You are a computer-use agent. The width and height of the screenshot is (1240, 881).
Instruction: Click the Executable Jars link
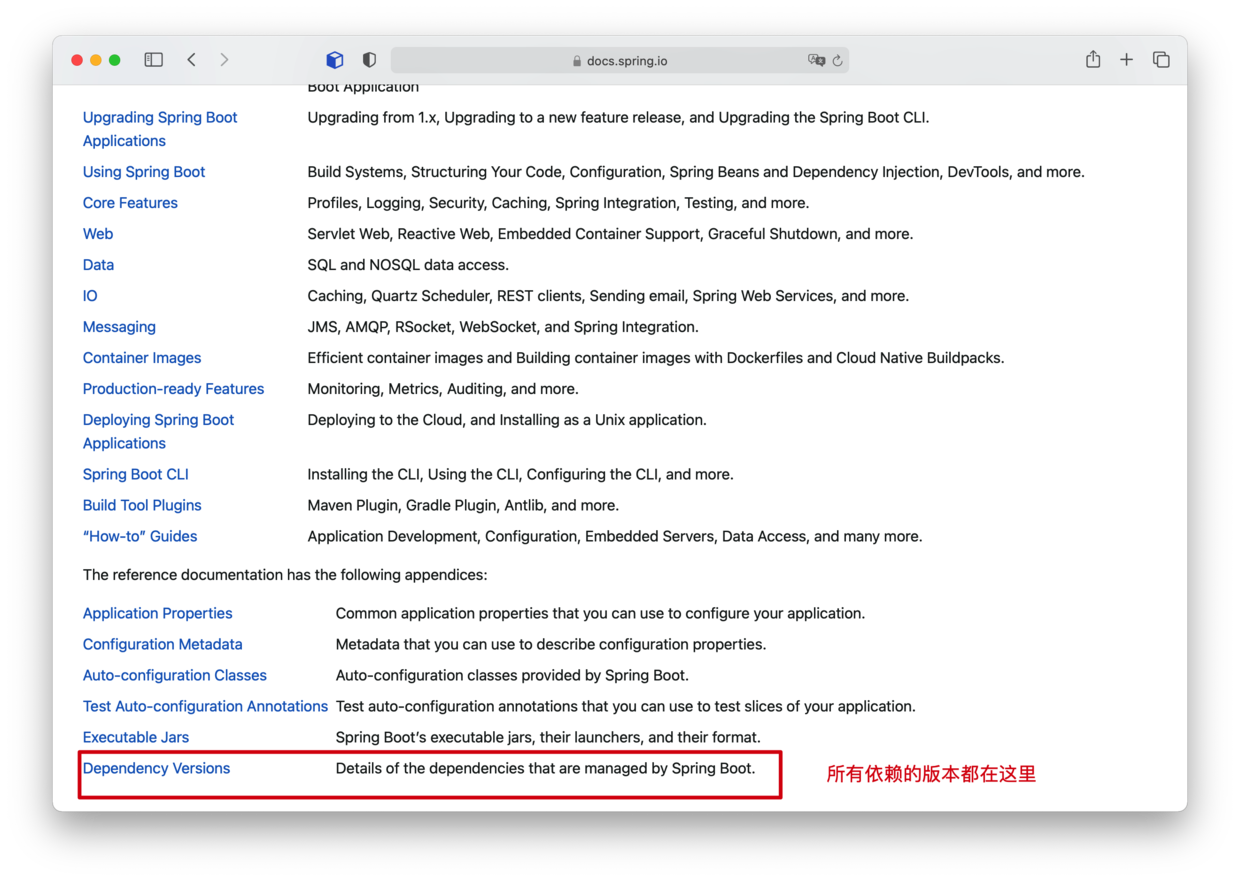135,737
